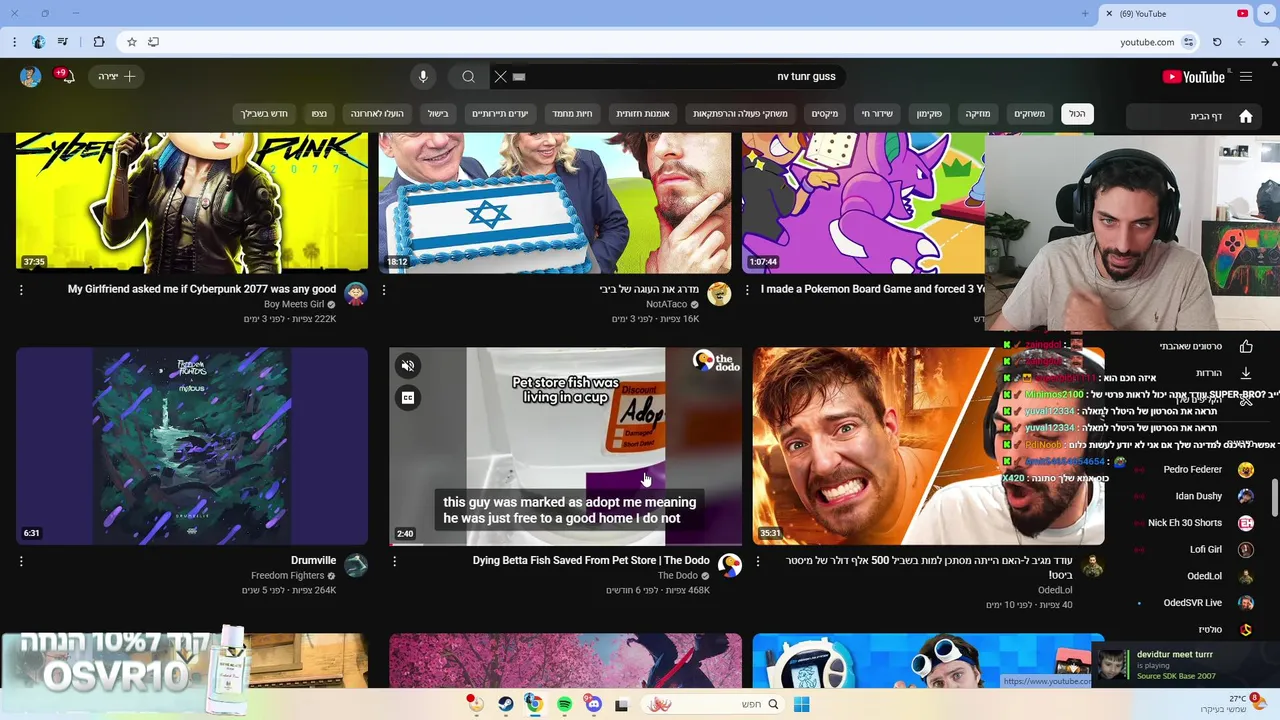Clear the search box with X
Image resolution: width=1280 pixels, height=720 pixels.
point(500,77)
